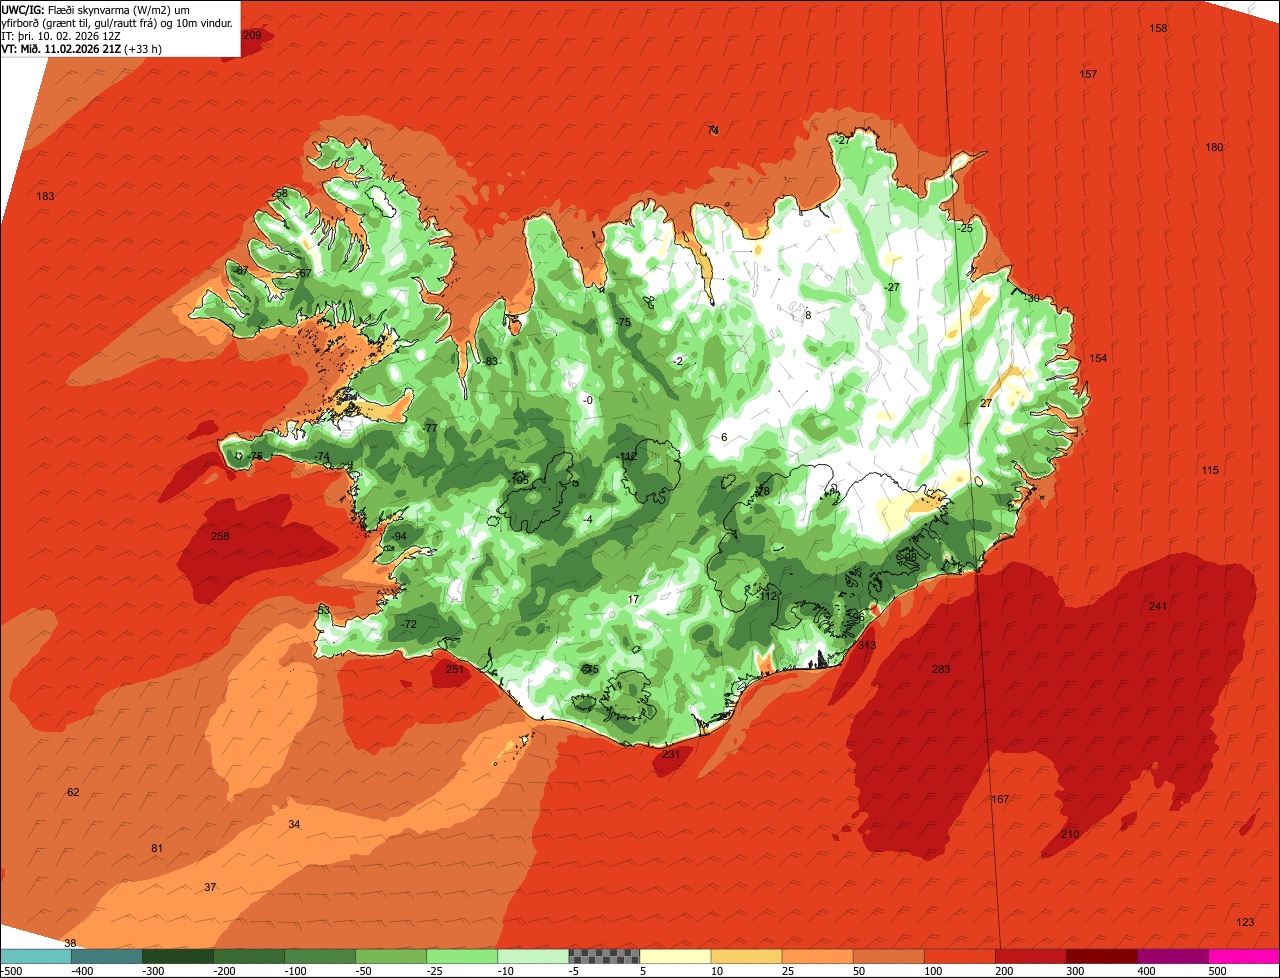Screen dimensions: 1280x978
Task: Pick the pale yellow swatch between 5 and 10
Action: [675, 956]
